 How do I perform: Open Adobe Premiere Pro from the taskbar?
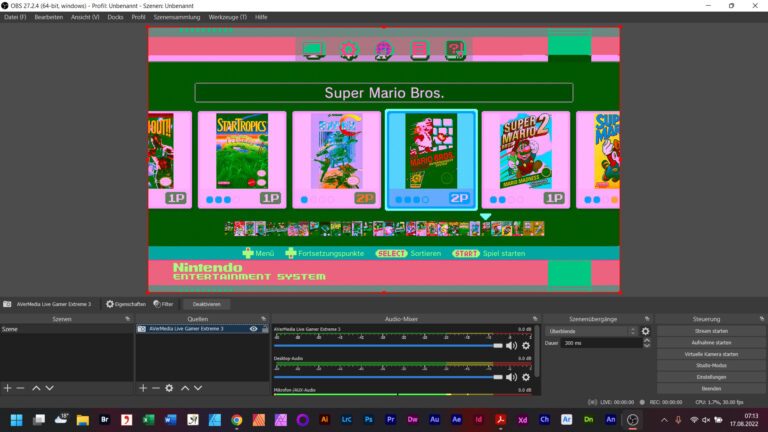[390, 420]
